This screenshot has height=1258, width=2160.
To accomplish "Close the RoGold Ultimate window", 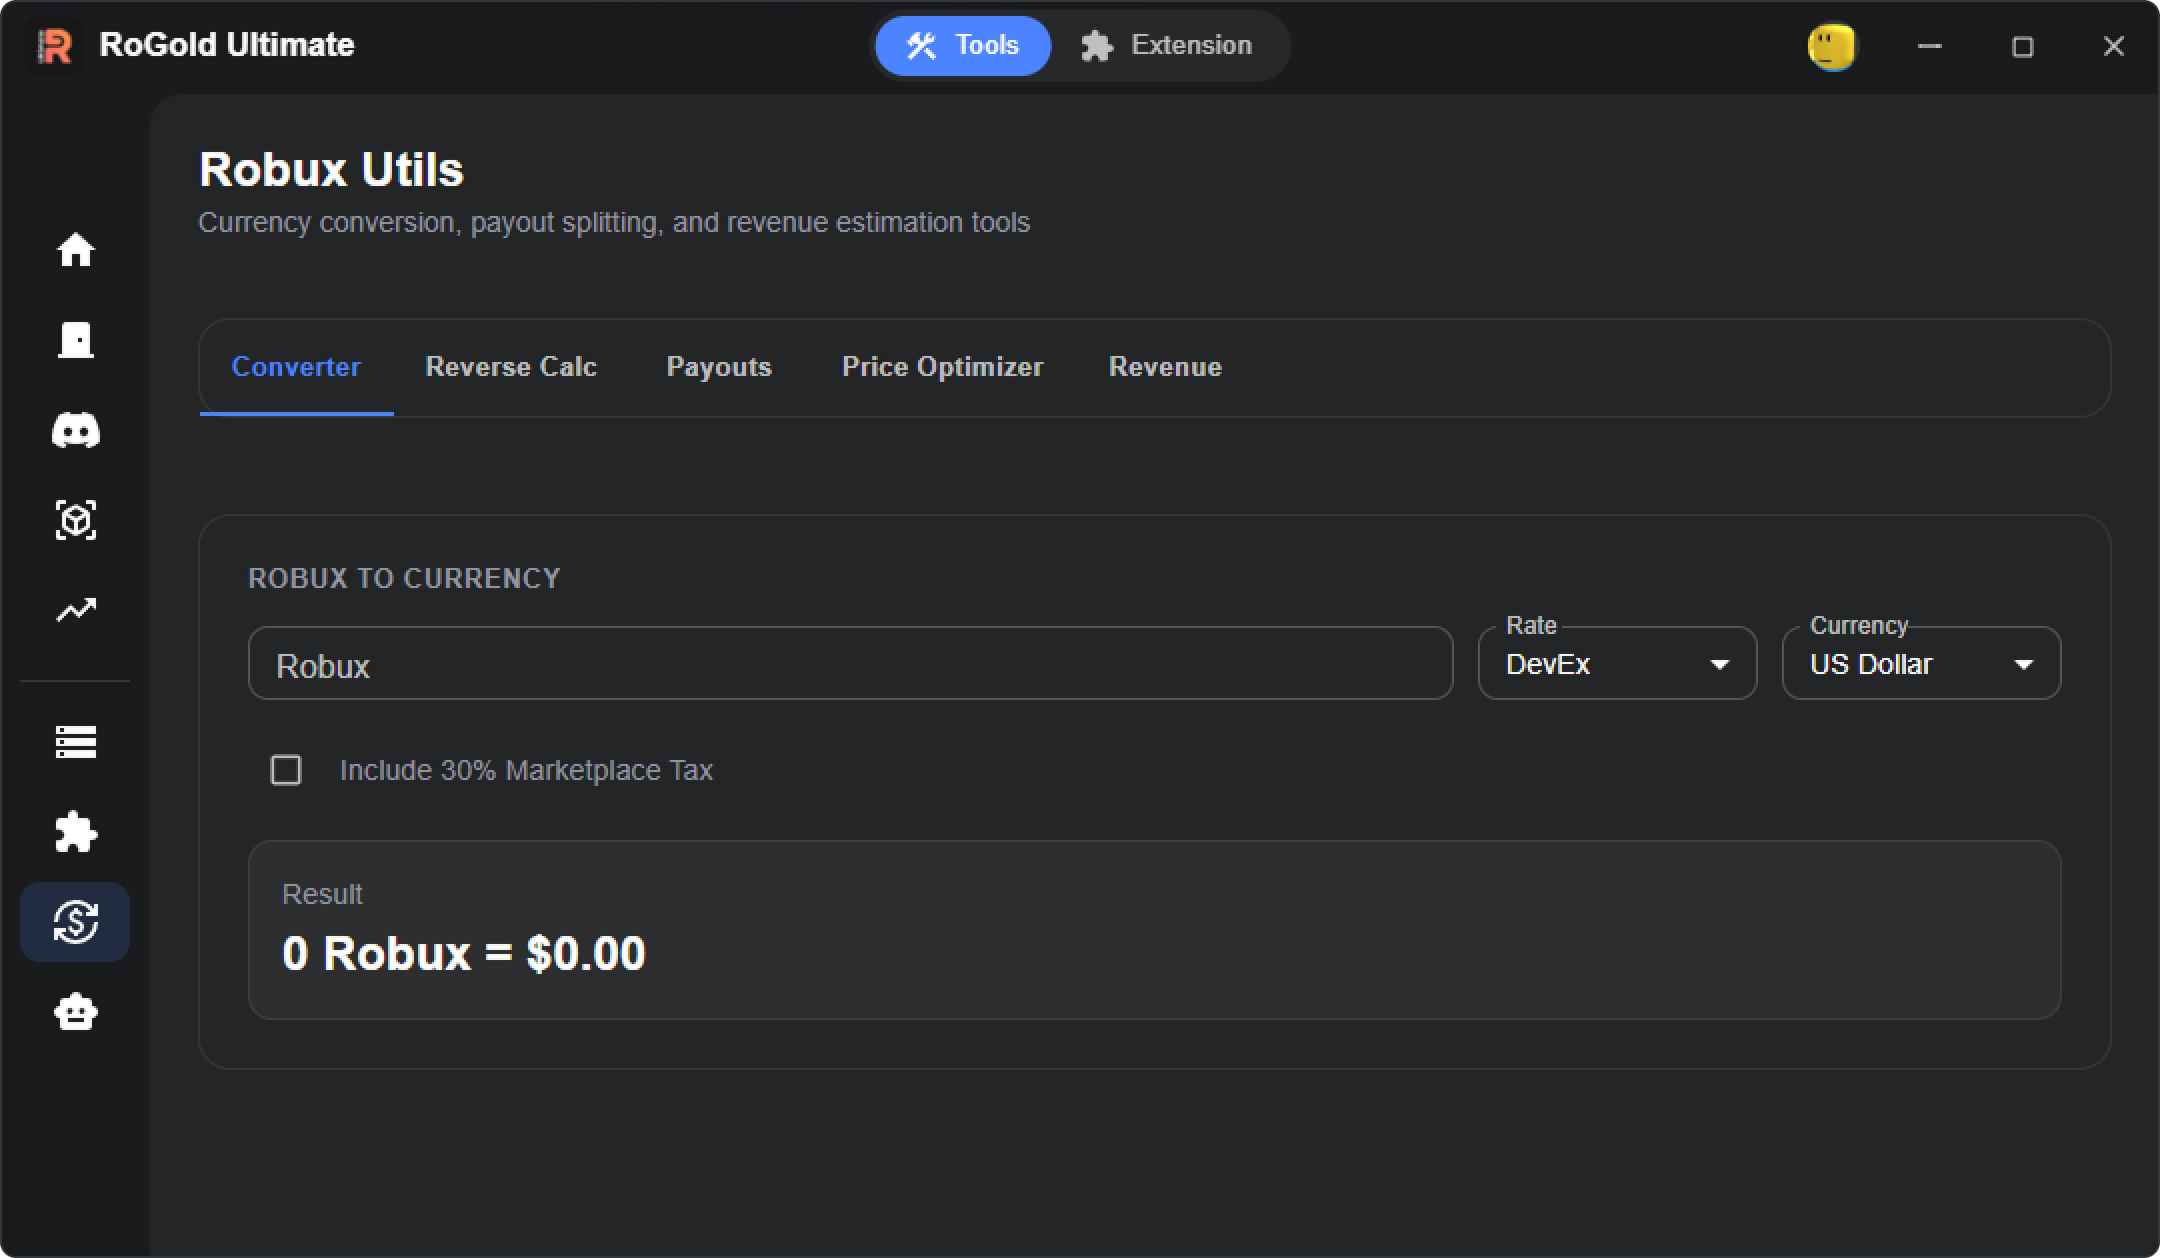I will [2113, 46].
